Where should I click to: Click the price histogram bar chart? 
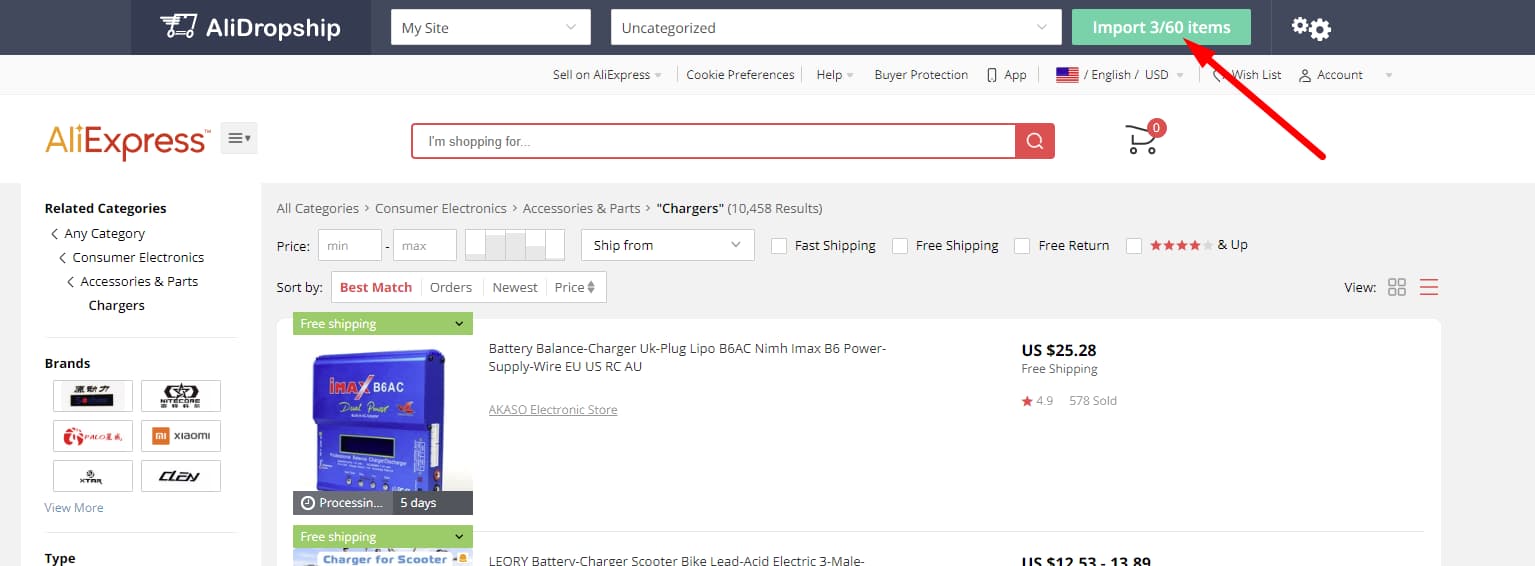(x=515, y=245)
